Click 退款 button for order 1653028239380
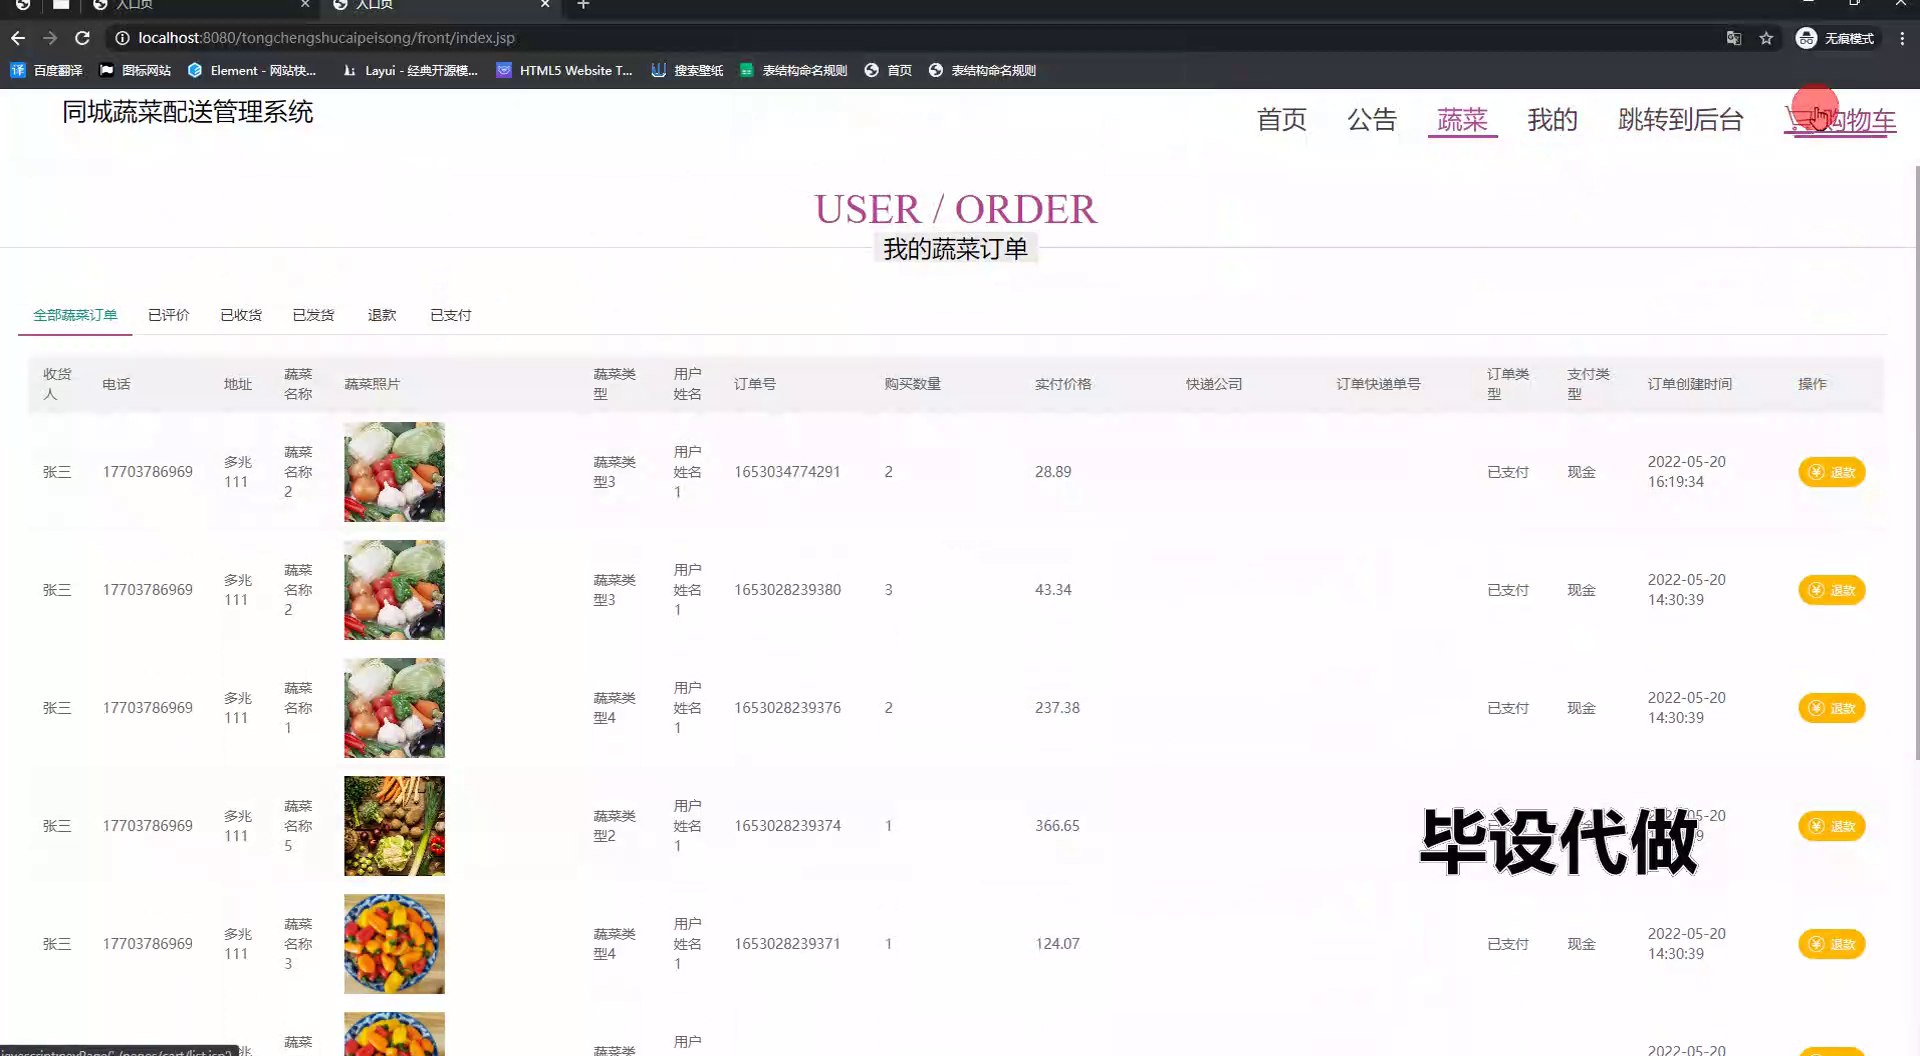 coord(1831,590)
